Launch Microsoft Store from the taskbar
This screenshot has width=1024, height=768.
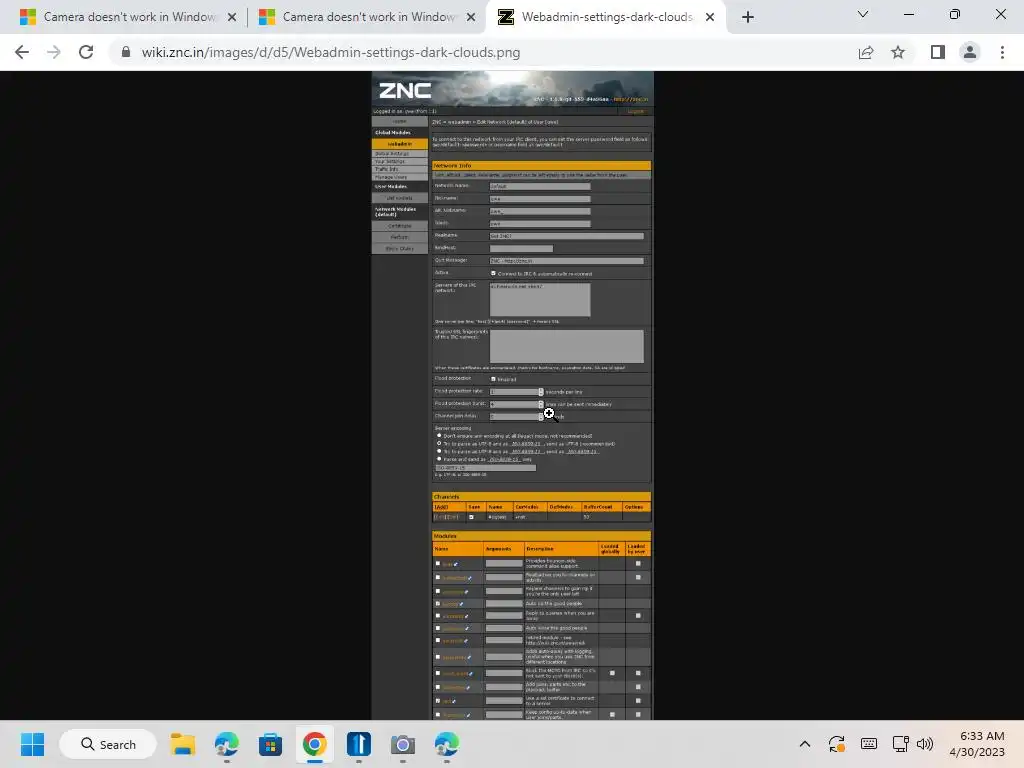point(270,744)
